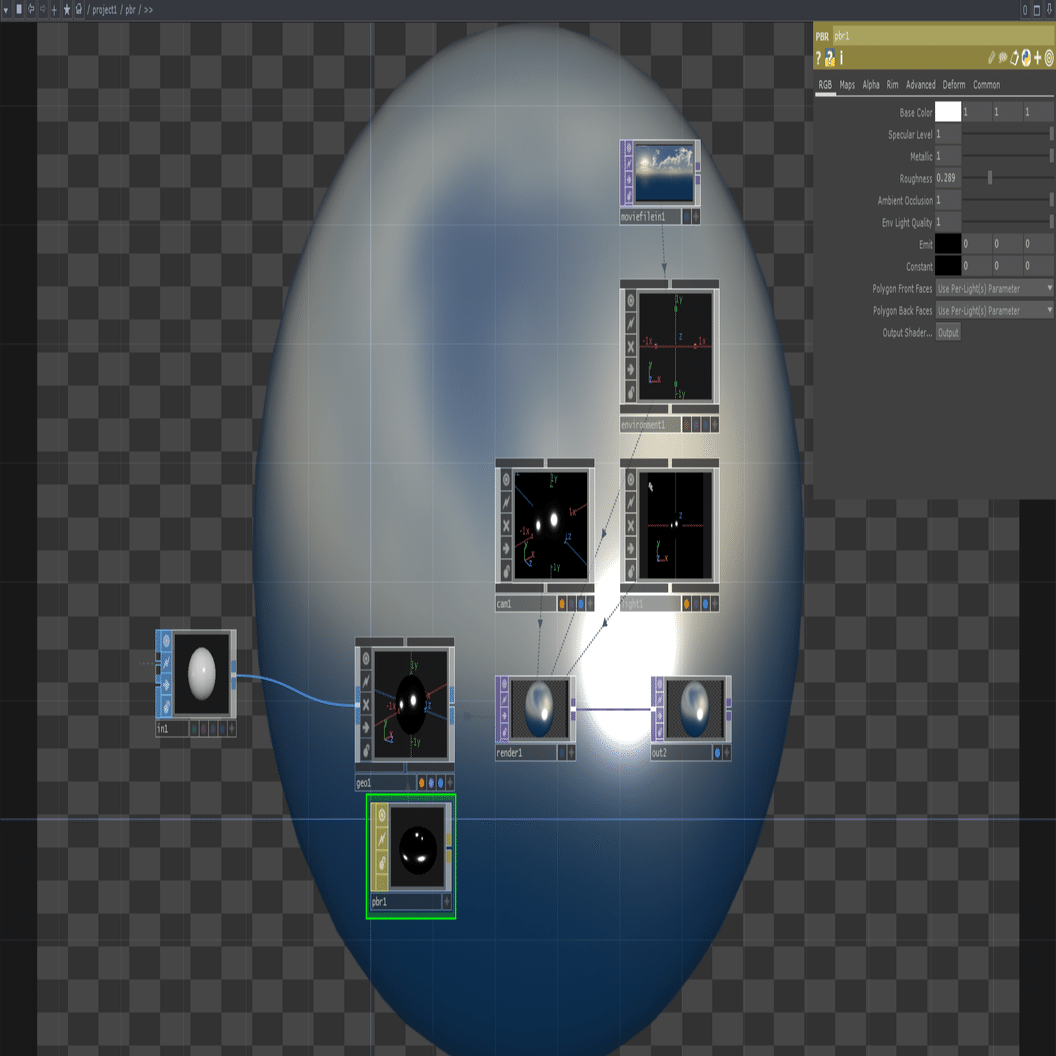Toggle the bypass X flag on environment1
Viewport: 1056px width, 1056px height.
[x=630, y=347]
